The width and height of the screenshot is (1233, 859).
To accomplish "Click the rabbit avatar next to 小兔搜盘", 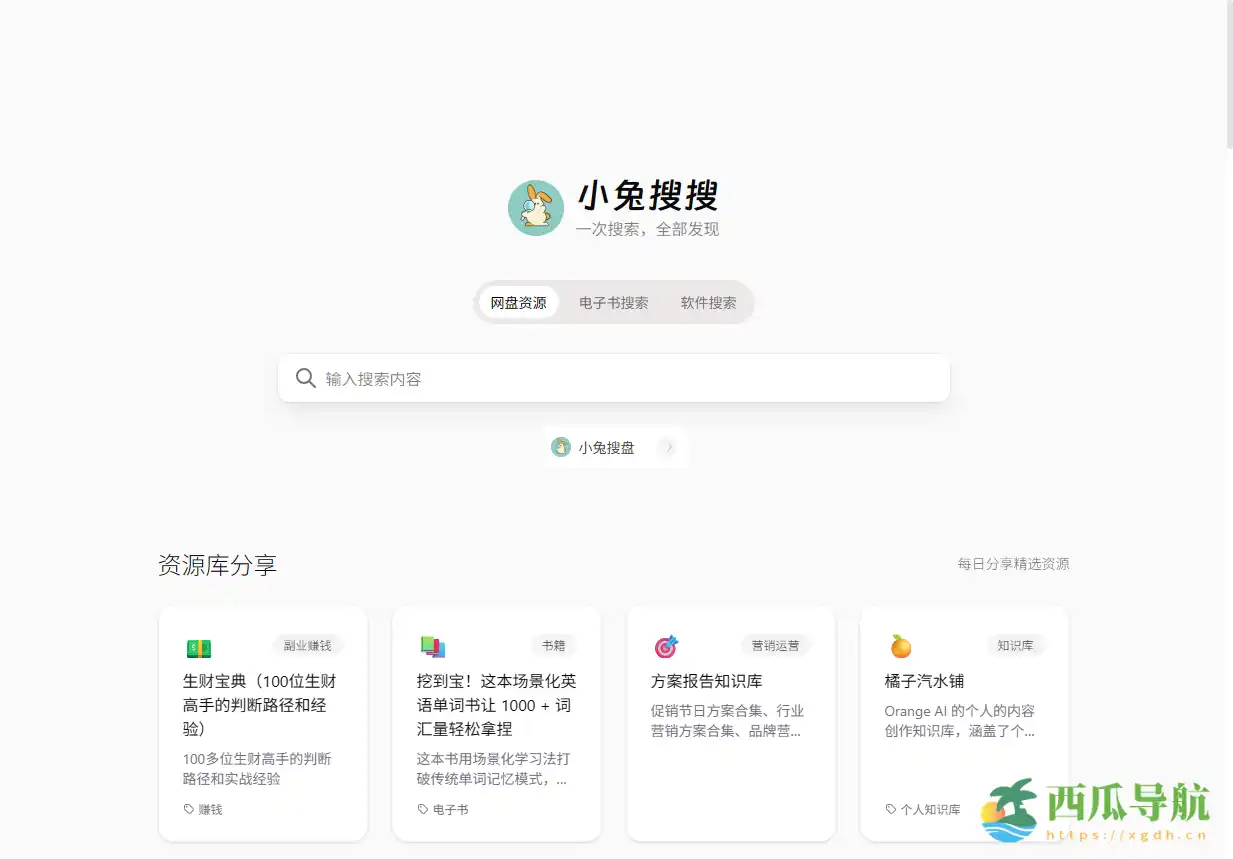I will pos(562,447).
